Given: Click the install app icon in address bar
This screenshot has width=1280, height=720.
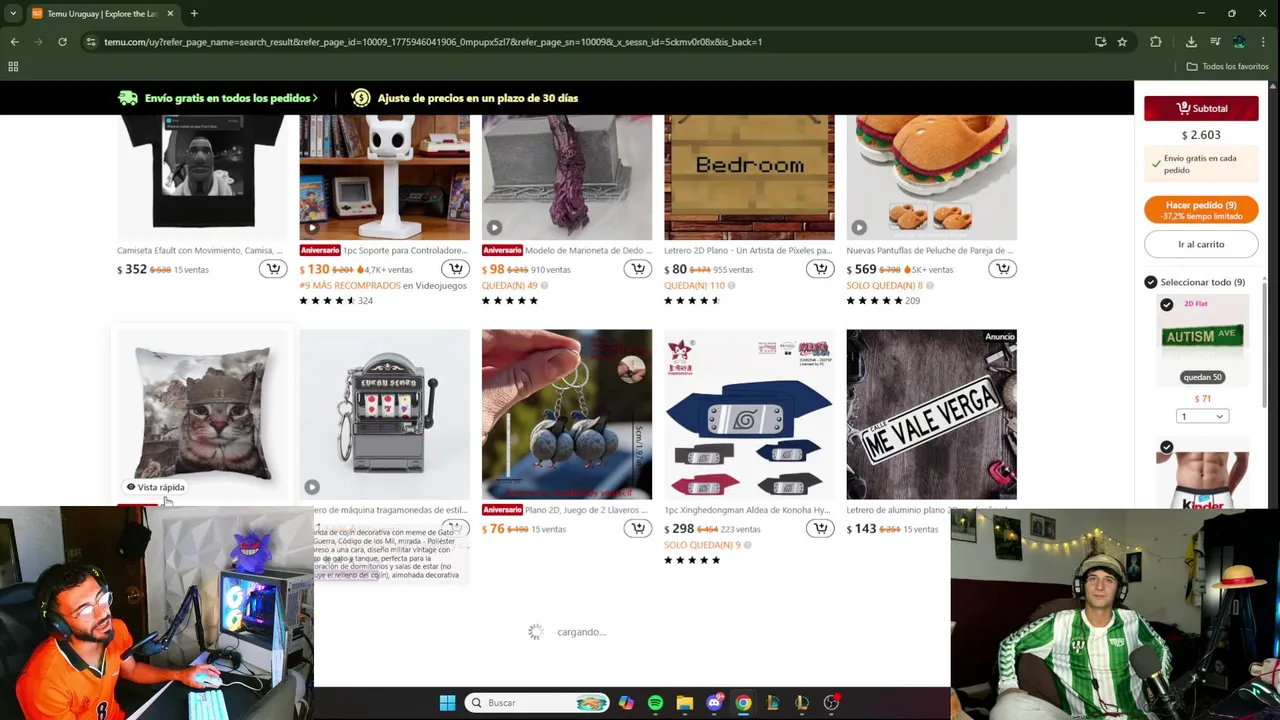Looking at the screenshot, I should coord(1100,42).
